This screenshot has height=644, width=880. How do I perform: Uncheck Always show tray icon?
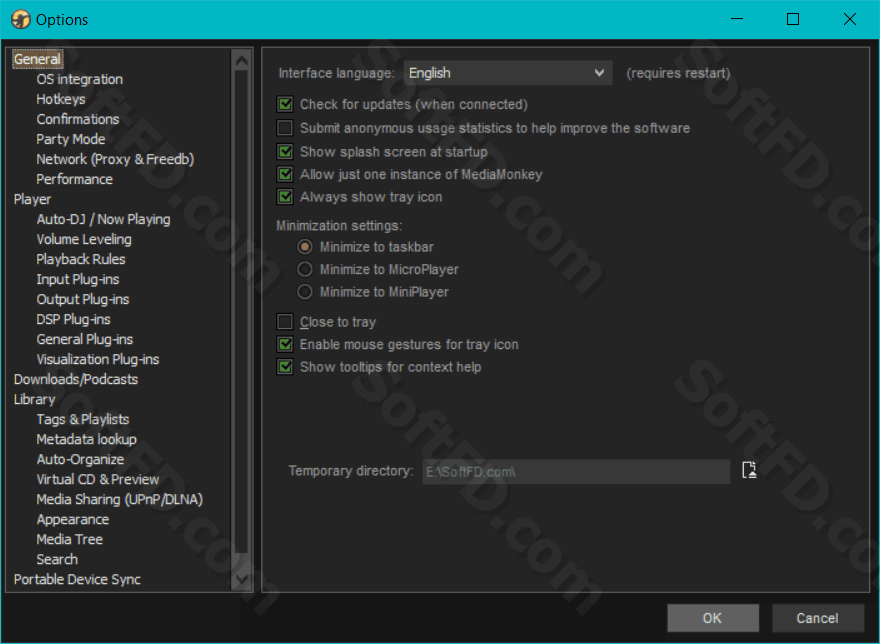285,197
